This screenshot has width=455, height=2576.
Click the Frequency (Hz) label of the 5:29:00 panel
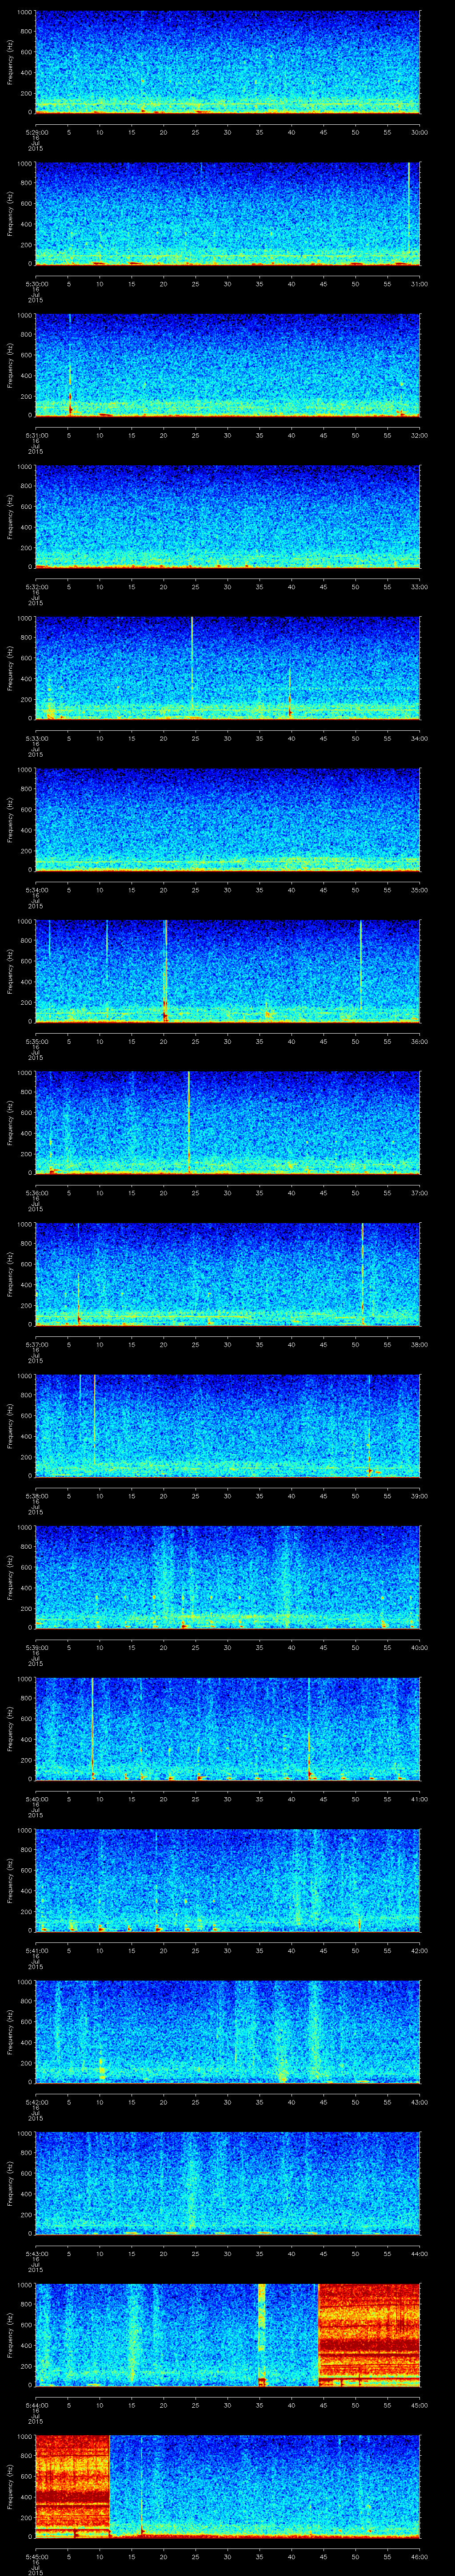10,62
